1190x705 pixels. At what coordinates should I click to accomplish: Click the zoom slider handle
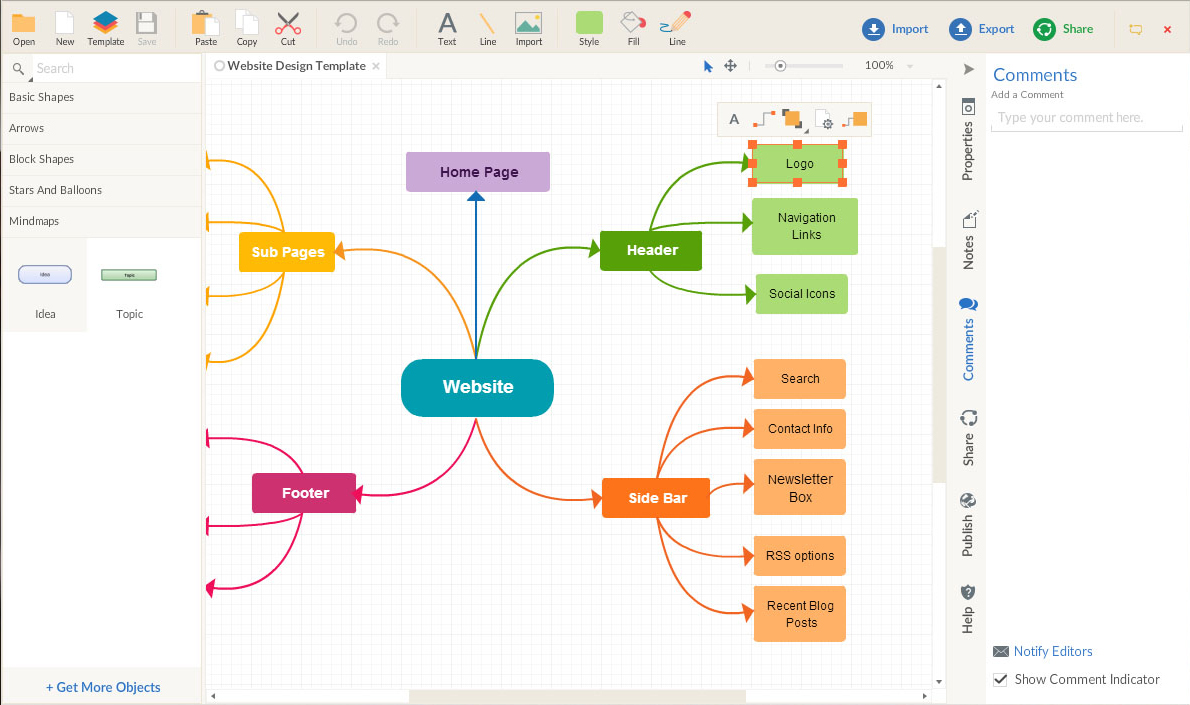pos(780,66)
